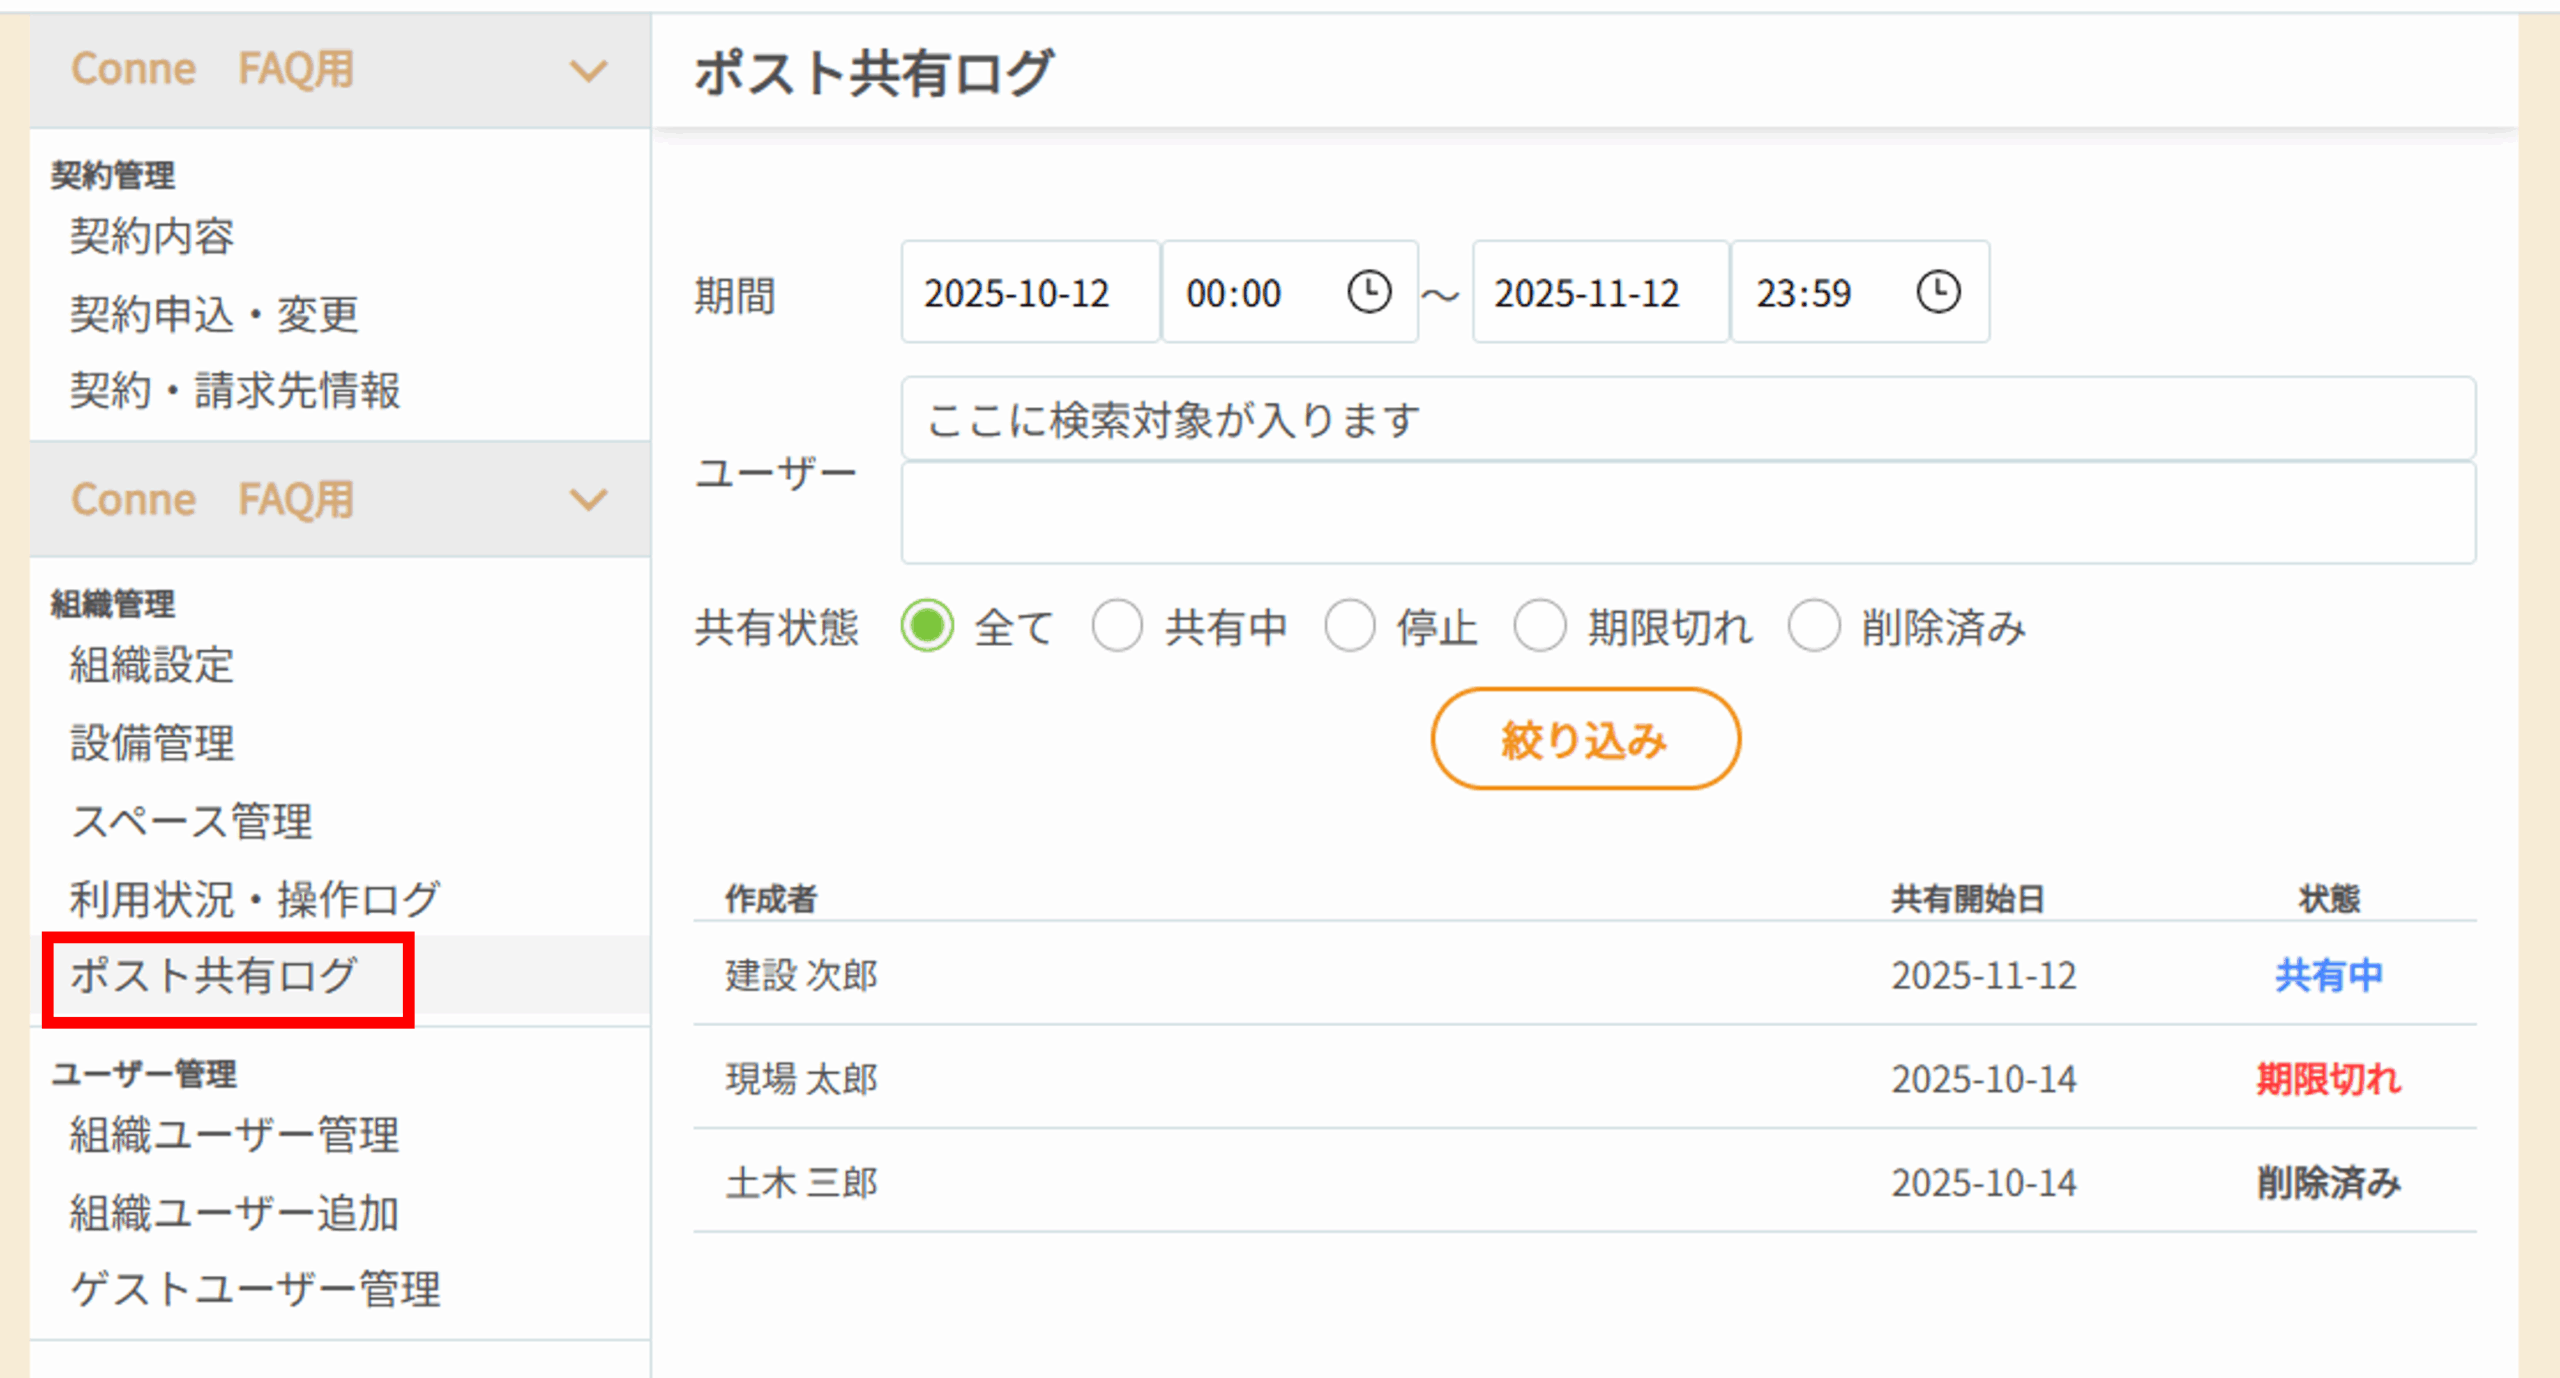
Task: Click the end date field 2025-11-12
Action: pos(1599,293)
